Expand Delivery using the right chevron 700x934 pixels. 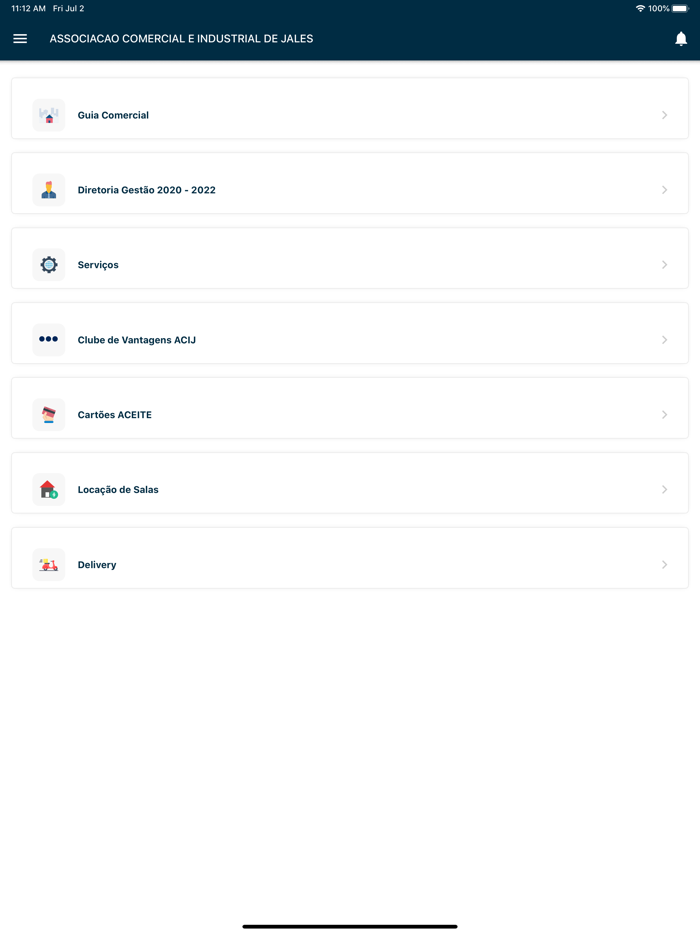(x=664, y=565)
